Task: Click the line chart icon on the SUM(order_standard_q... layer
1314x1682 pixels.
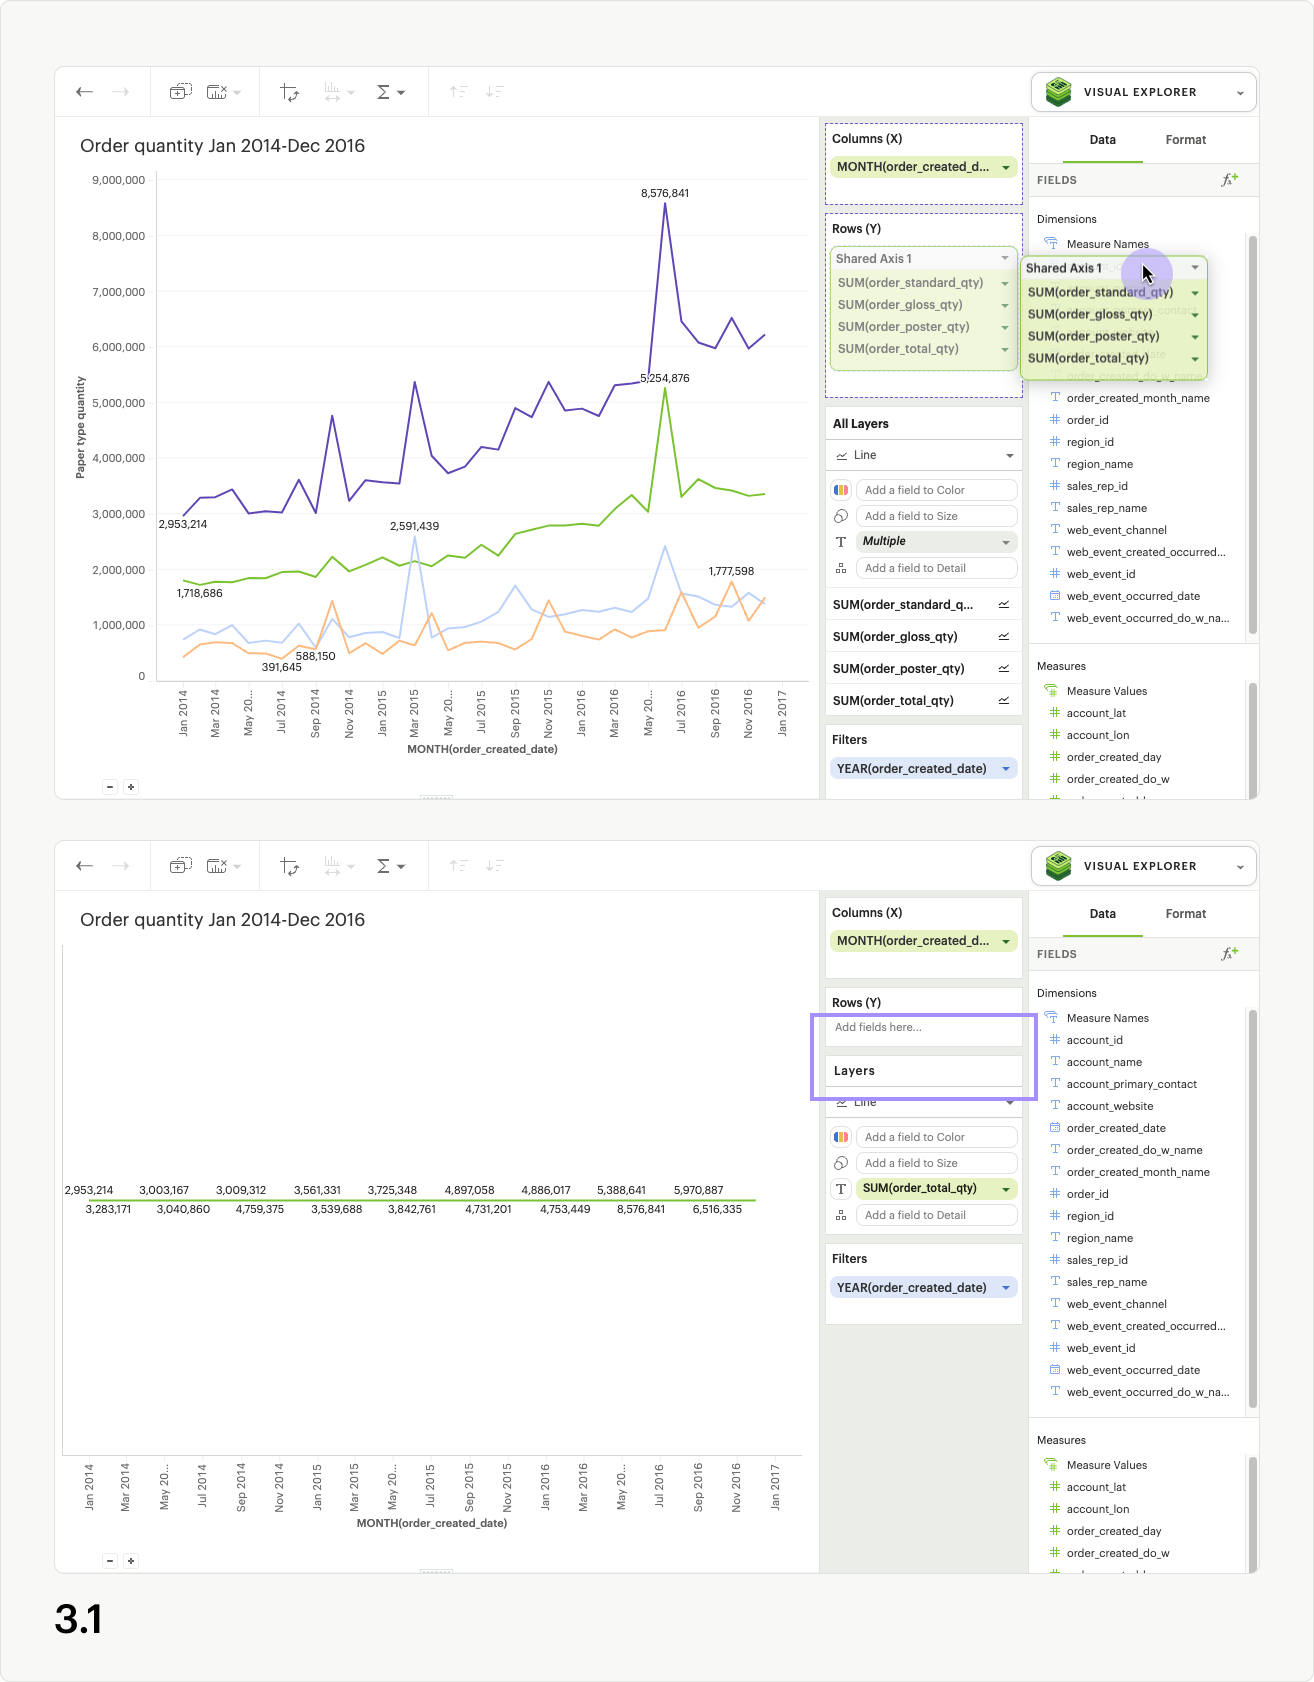Action: (x=1003, y=605)
